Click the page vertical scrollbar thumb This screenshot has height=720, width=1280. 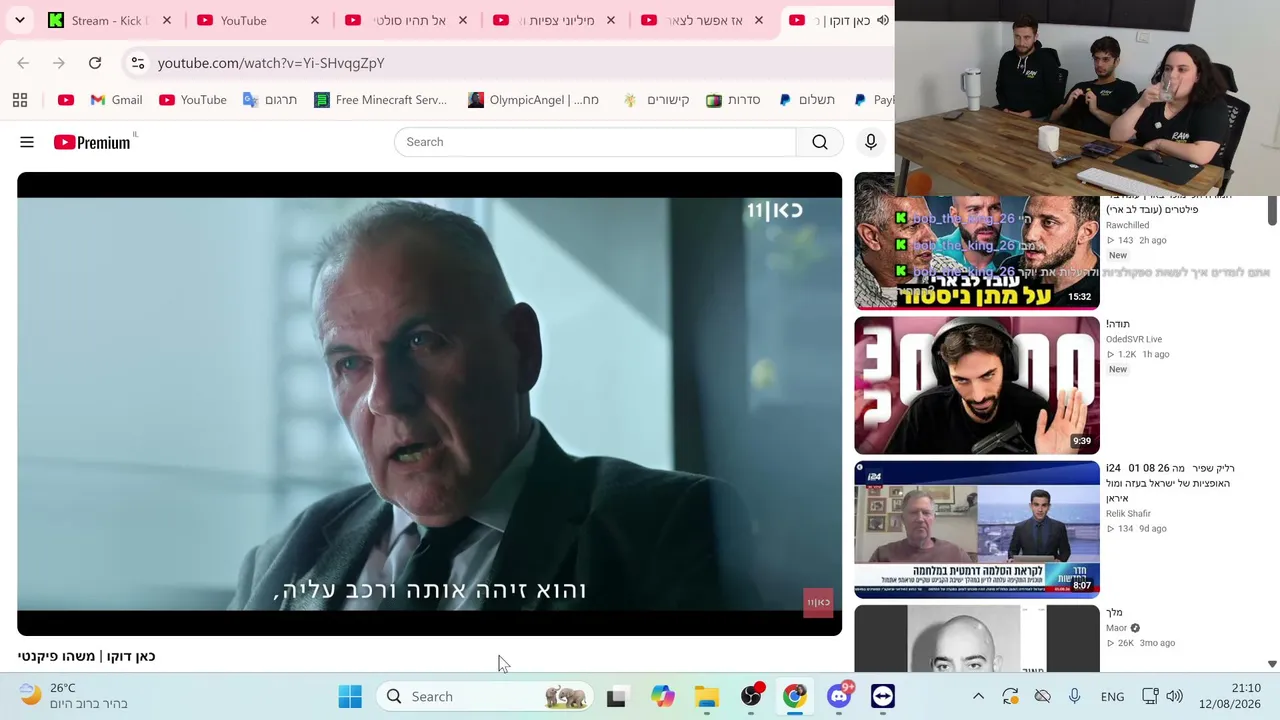point(1272,210)
